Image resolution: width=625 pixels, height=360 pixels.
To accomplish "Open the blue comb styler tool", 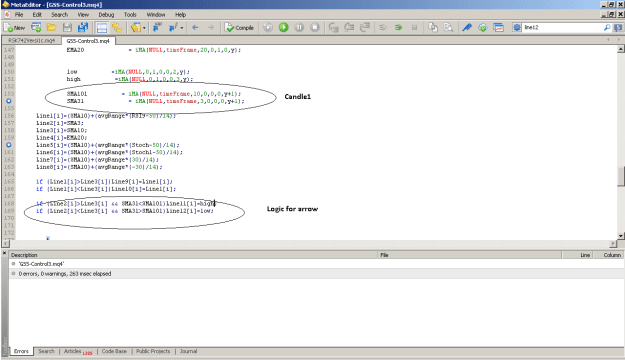I will [x=467, y=28].
